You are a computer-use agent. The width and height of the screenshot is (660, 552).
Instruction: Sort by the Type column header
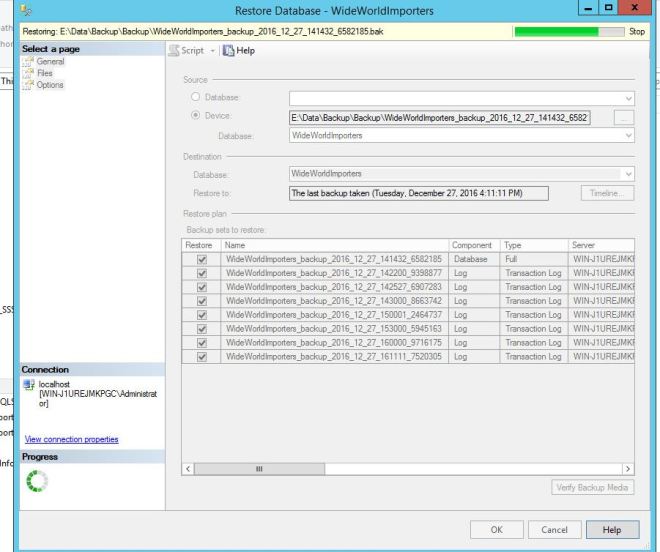[534, 245]
